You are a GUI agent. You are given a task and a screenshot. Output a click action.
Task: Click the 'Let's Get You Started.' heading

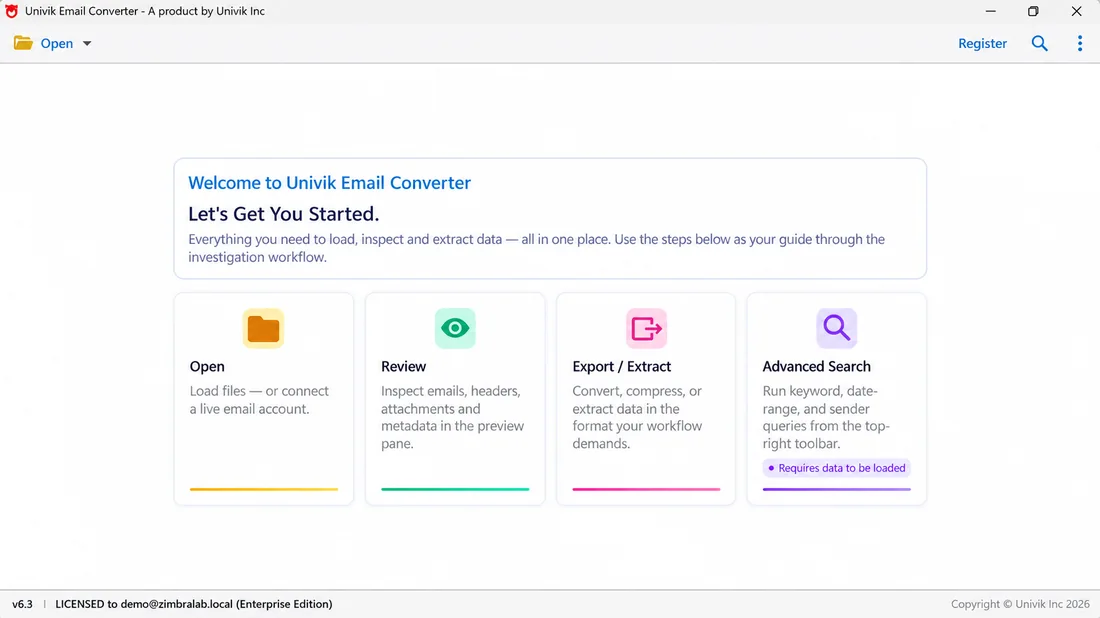[x=283, y=214]
